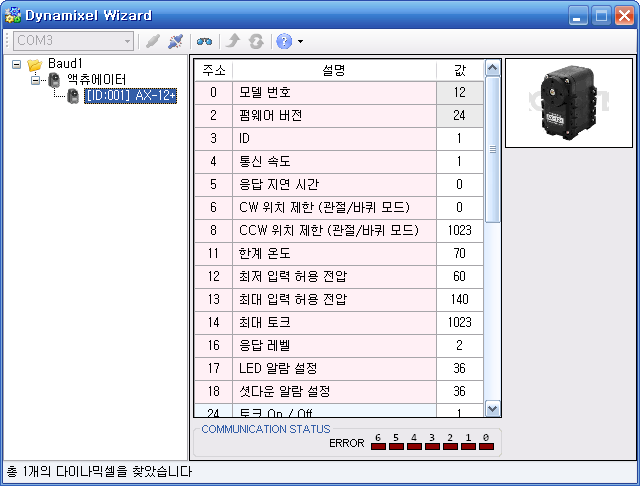Click the Baud1 folder icon

coord(35,65)
